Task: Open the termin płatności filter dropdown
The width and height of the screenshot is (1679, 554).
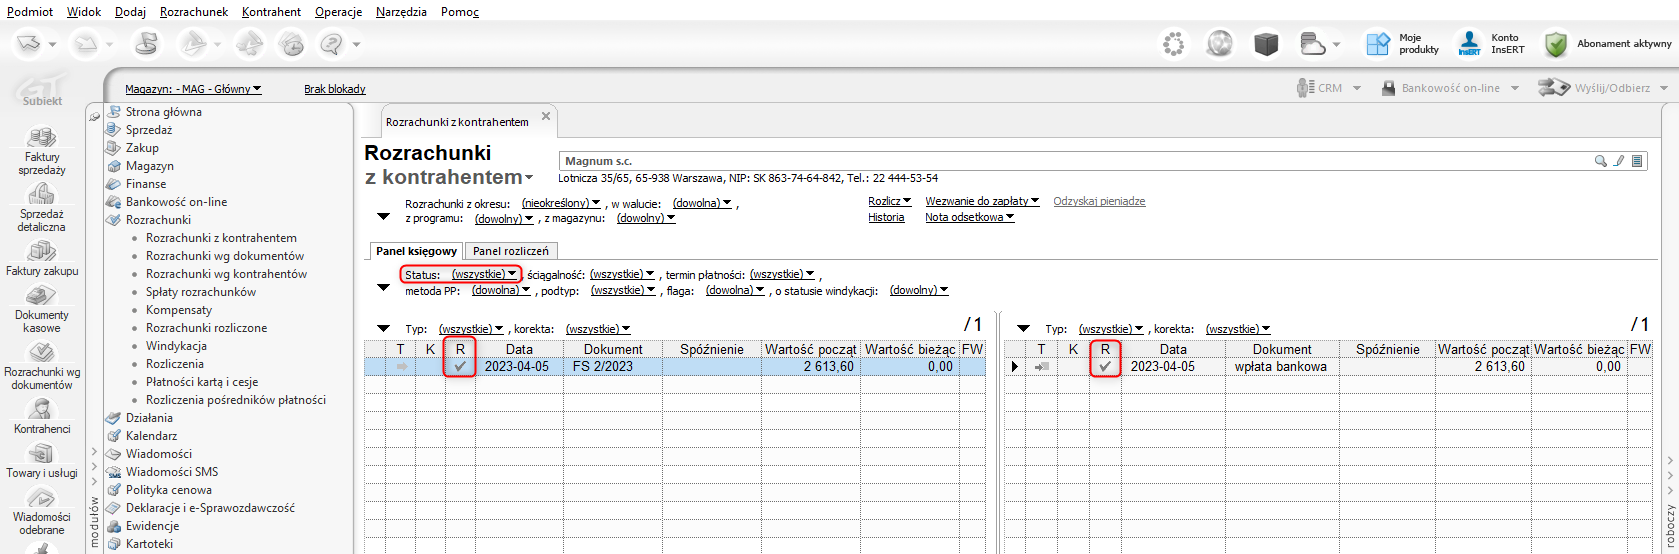Action: (x=783, y=274)
